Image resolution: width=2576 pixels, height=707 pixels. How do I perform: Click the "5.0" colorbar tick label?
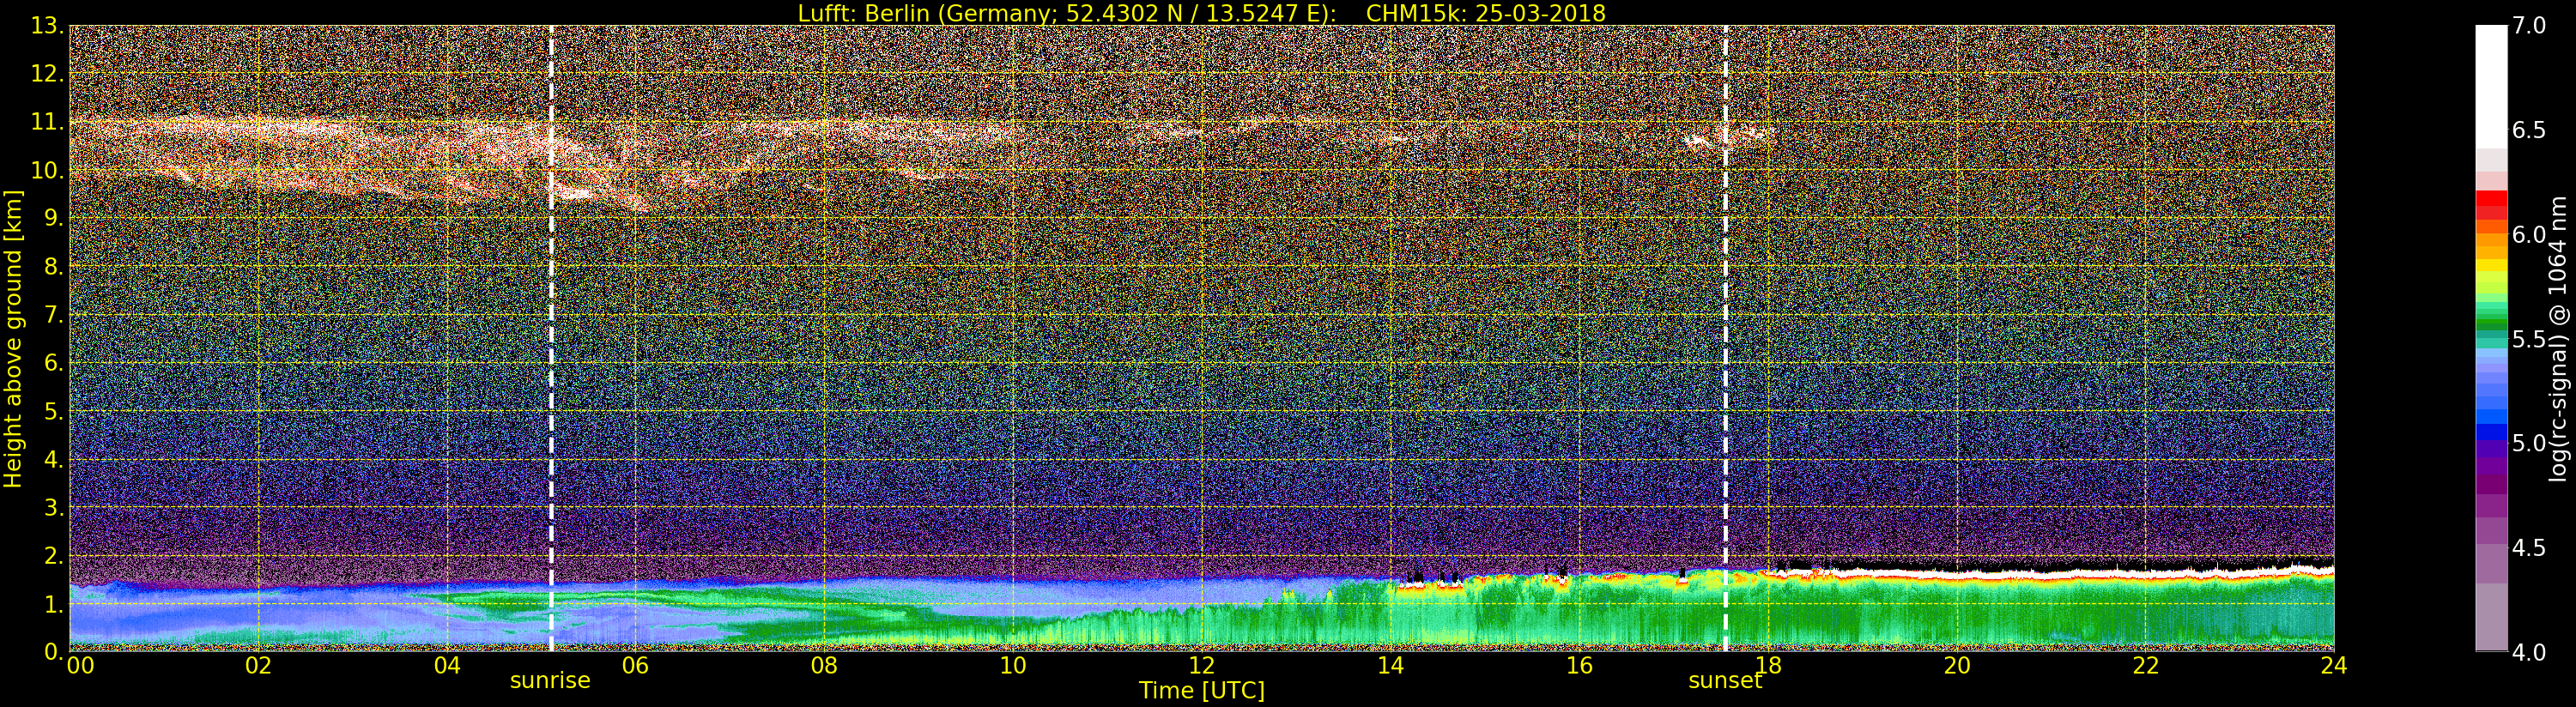2529,443
